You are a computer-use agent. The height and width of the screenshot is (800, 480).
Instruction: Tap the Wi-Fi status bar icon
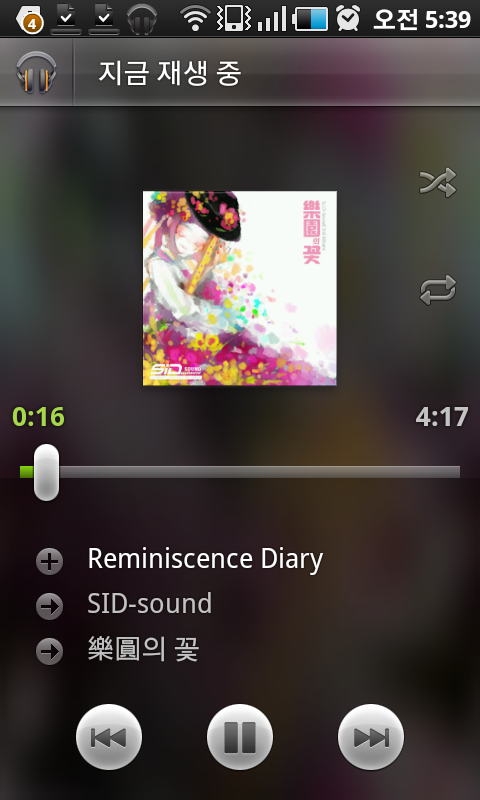[195, 19]
